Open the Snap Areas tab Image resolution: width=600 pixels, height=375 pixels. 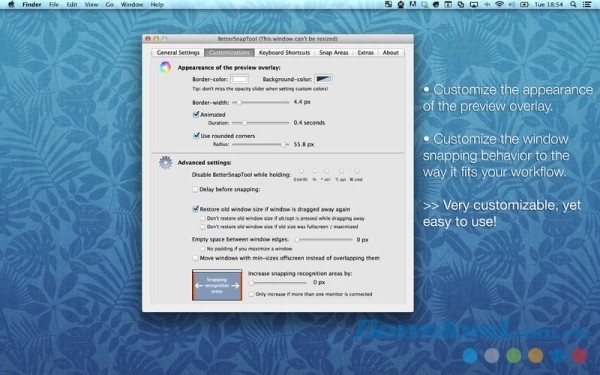pyautogui.click(x=334, y=52)
